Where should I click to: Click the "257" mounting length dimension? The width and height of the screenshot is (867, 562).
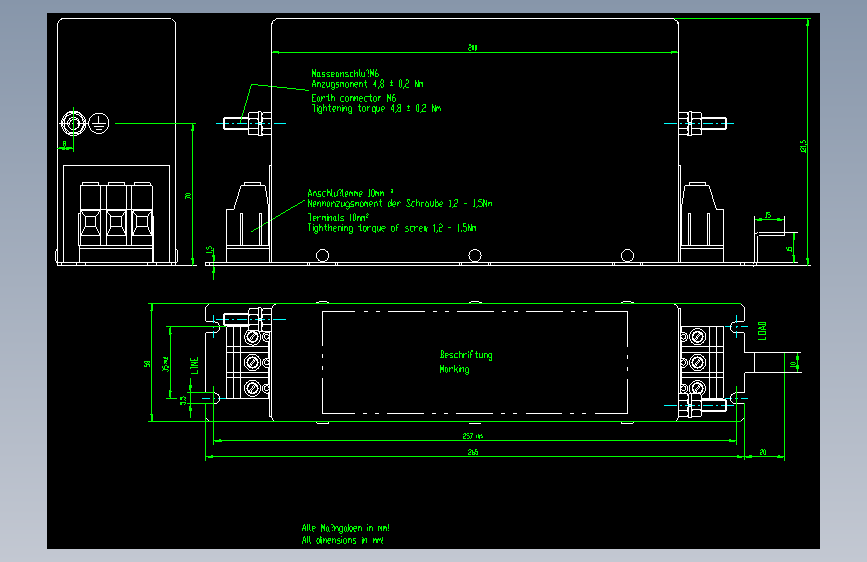[x=473, y=436]
